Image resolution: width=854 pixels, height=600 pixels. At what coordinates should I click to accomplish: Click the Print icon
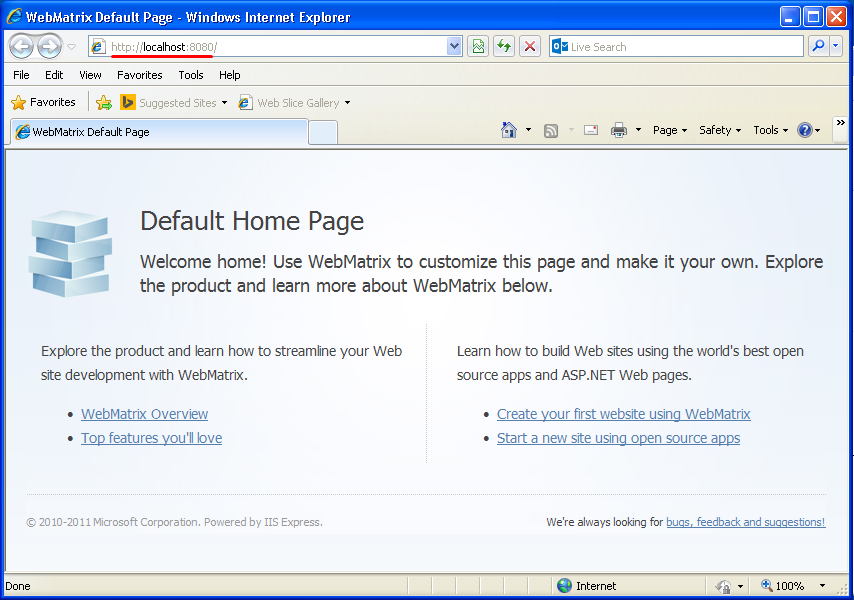pos(619,130)
